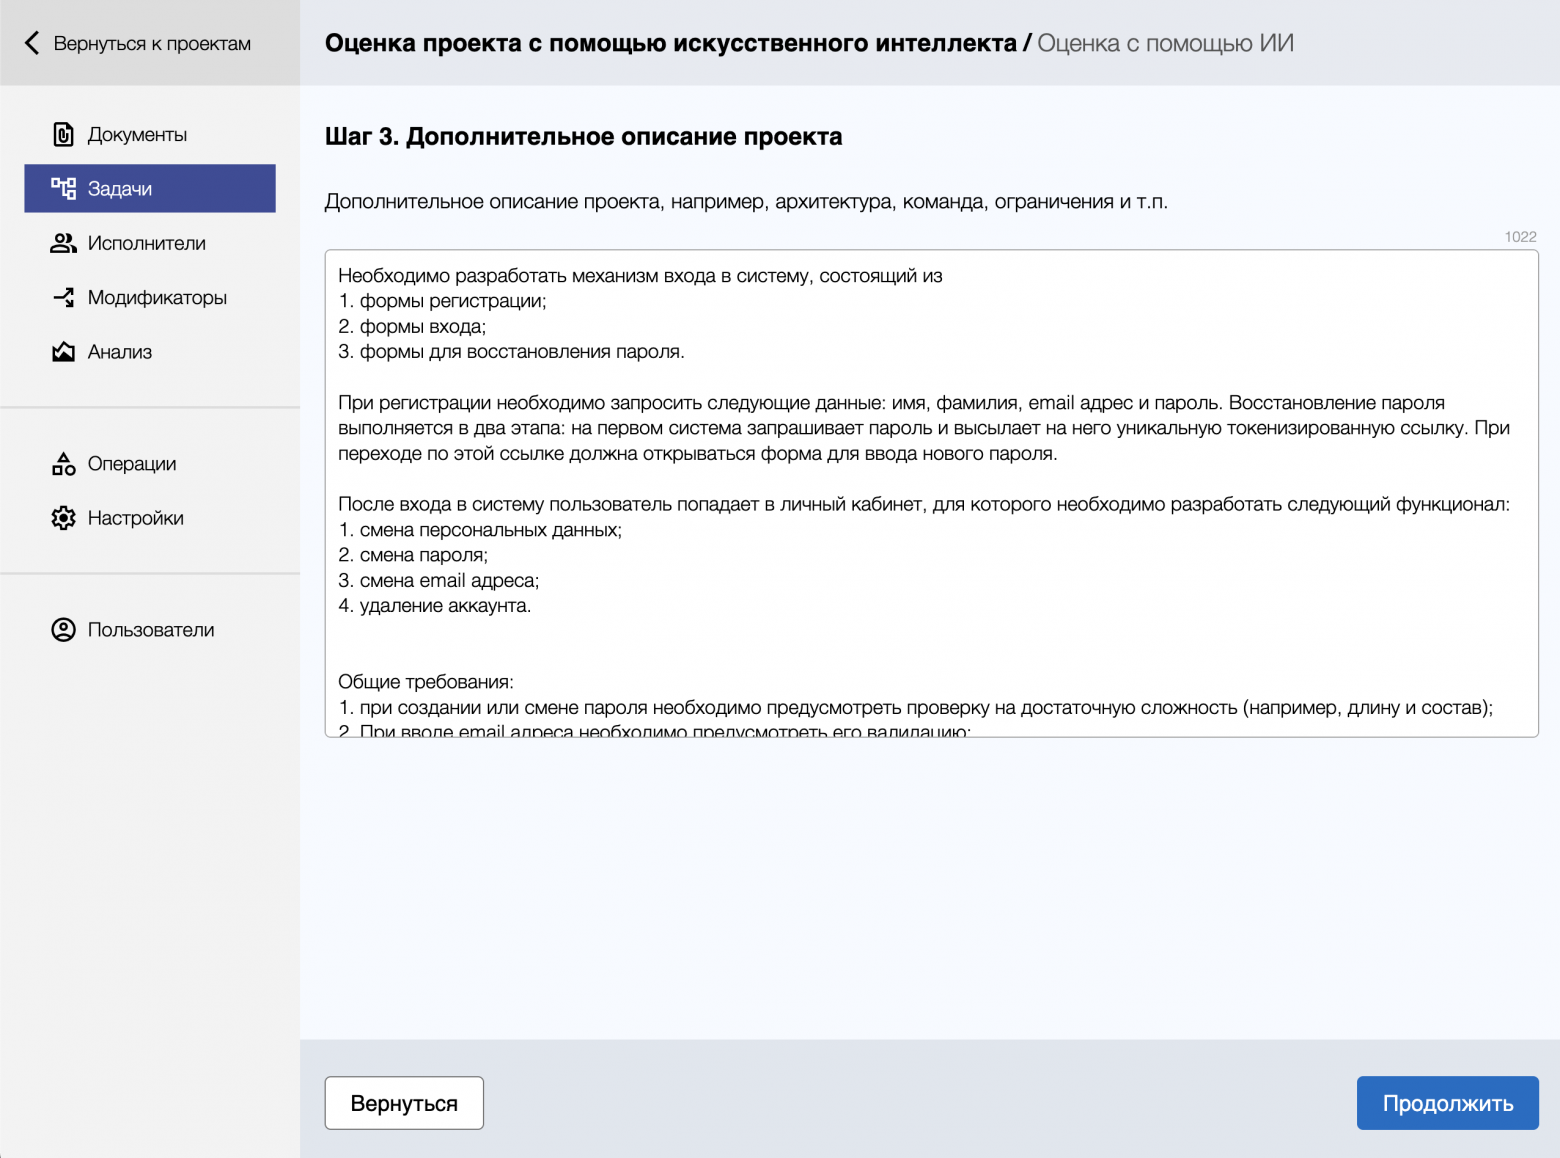Click the Настройки gear icon

pos(63,518)
